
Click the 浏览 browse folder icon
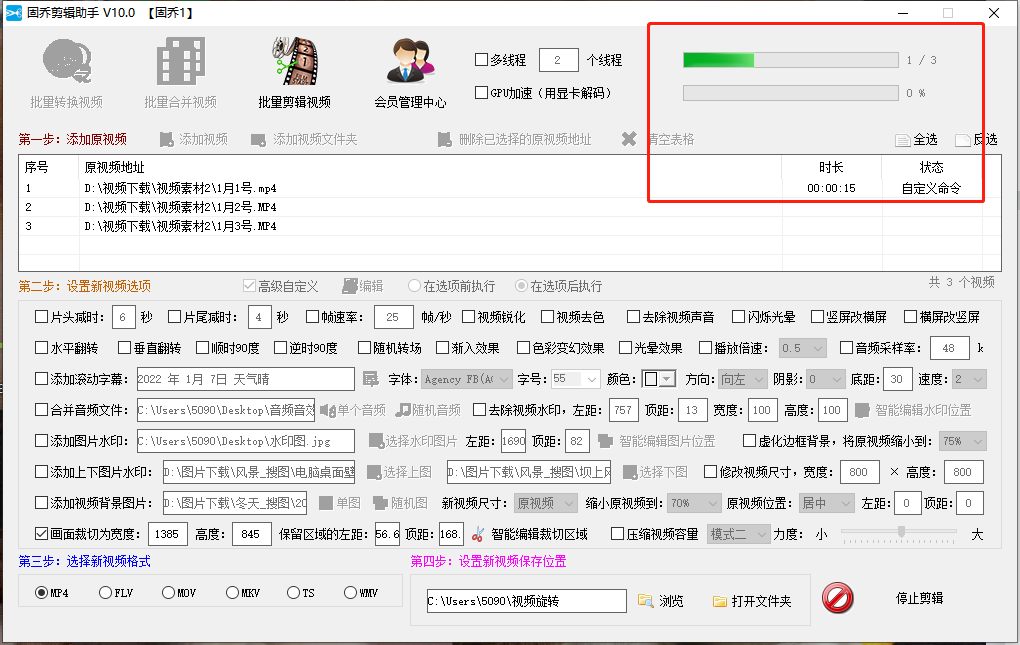pos(645,601)
